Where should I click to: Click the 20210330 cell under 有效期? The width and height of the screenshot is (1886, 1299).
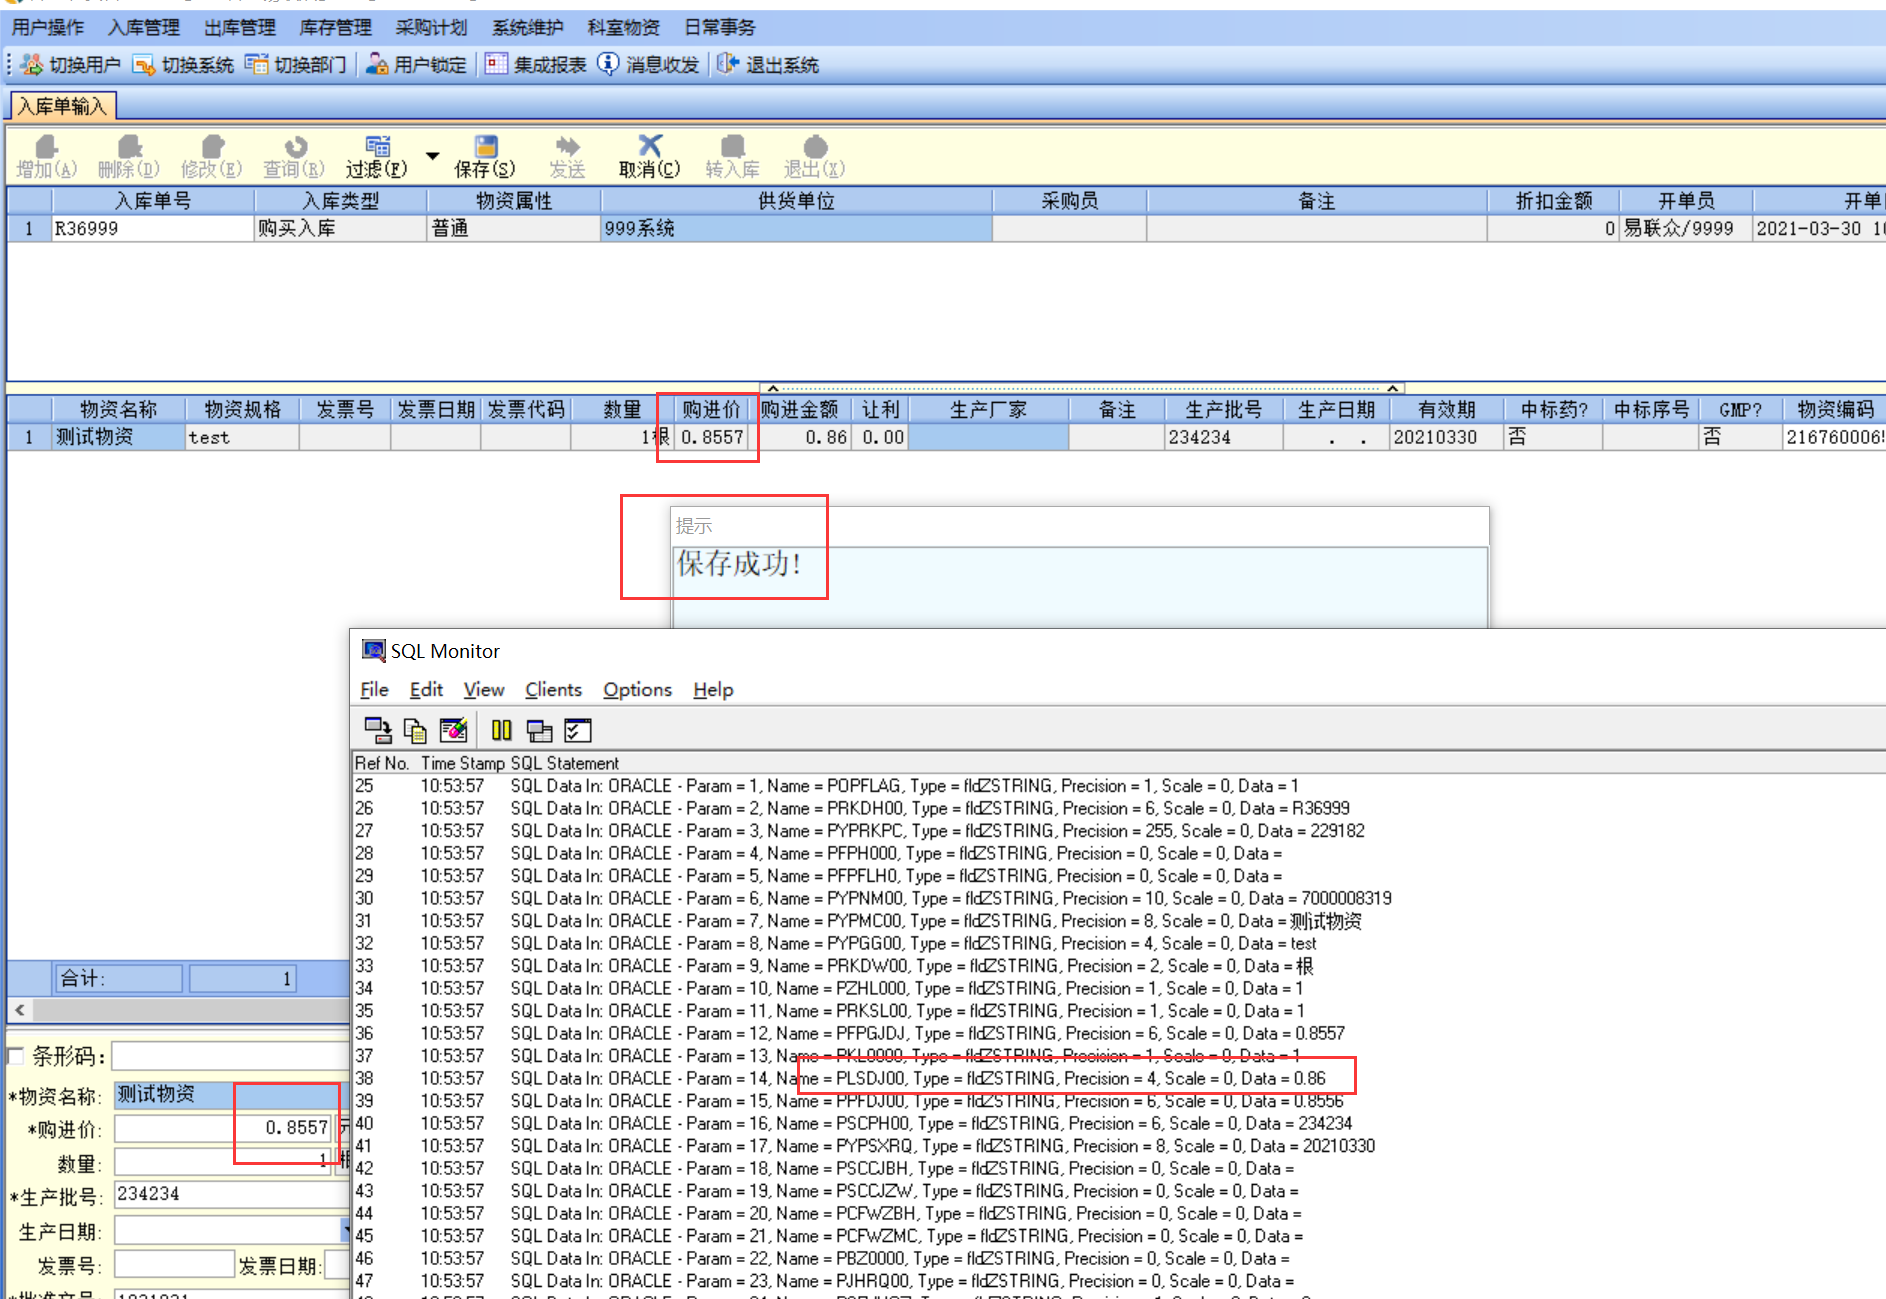click(1446, 437)
